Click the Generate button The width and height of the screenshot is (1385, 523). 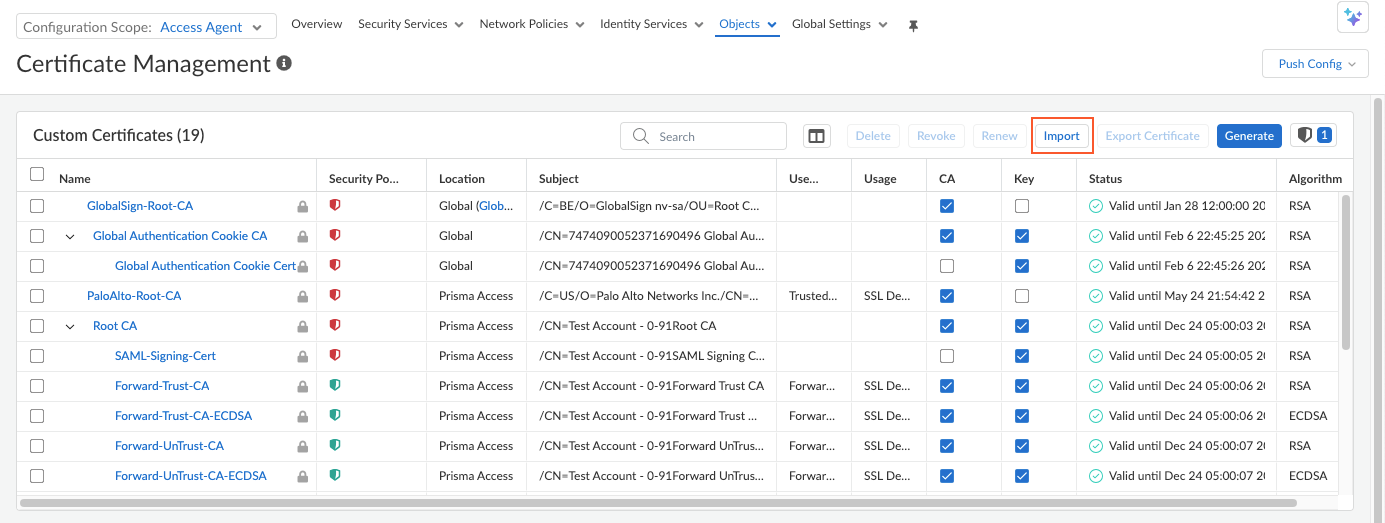[1249, 136]
